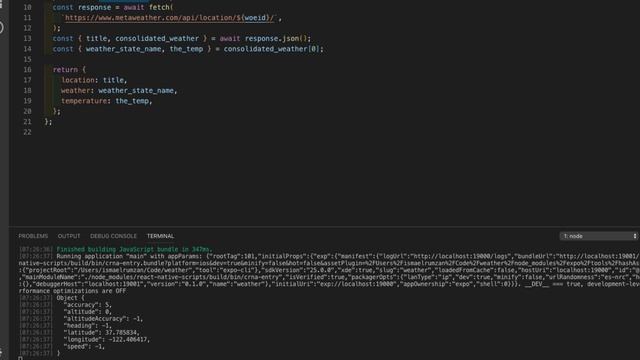Click the 'accuracy: 5' terminal line
This screenshot has height=360, width=640.
pyautogui.click(x=87, y=304)
